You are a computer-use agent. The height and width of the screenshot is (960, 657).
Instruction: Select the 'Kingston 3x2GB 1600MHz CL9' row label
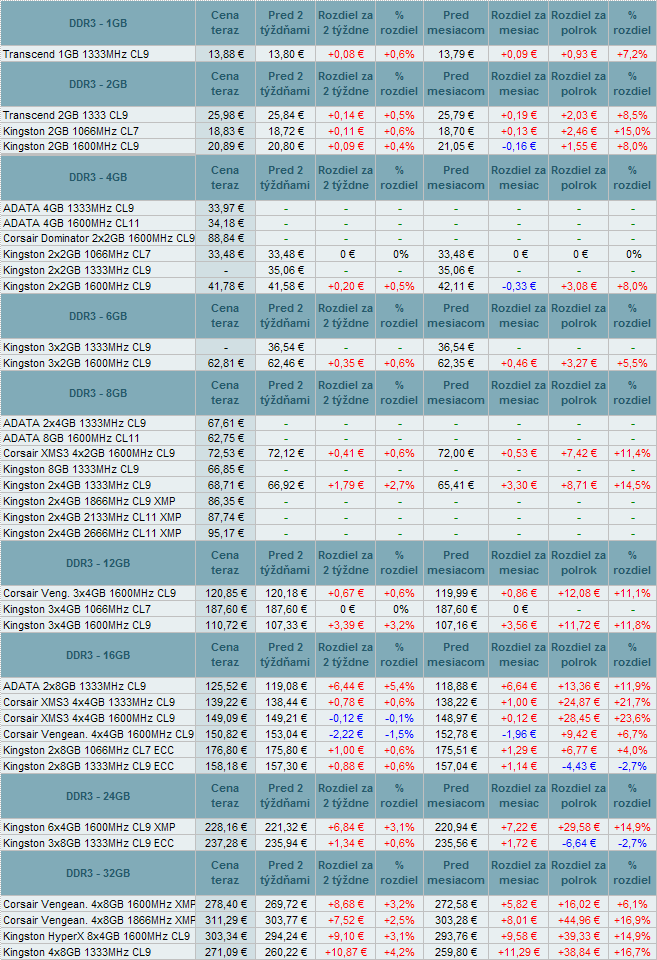click(77, 363)
